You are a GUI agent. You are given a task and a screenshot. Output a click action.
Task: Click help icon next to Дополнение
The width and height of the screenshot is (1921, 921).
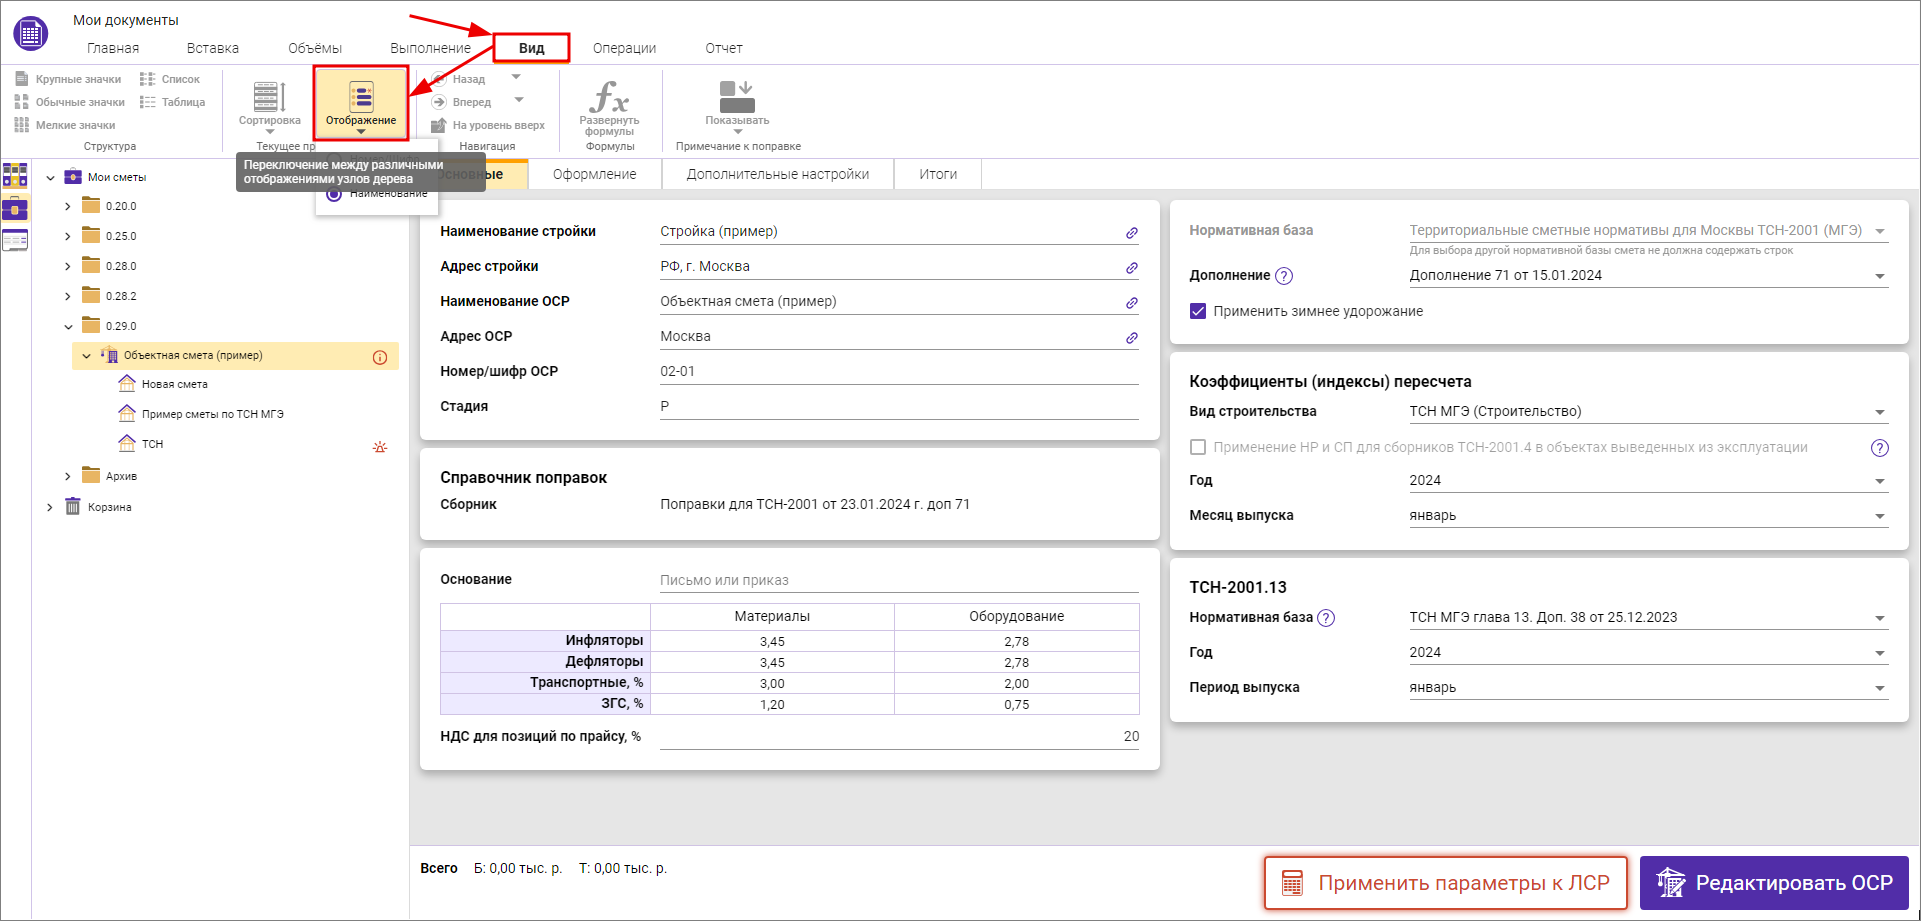(x=1285, y=276)
